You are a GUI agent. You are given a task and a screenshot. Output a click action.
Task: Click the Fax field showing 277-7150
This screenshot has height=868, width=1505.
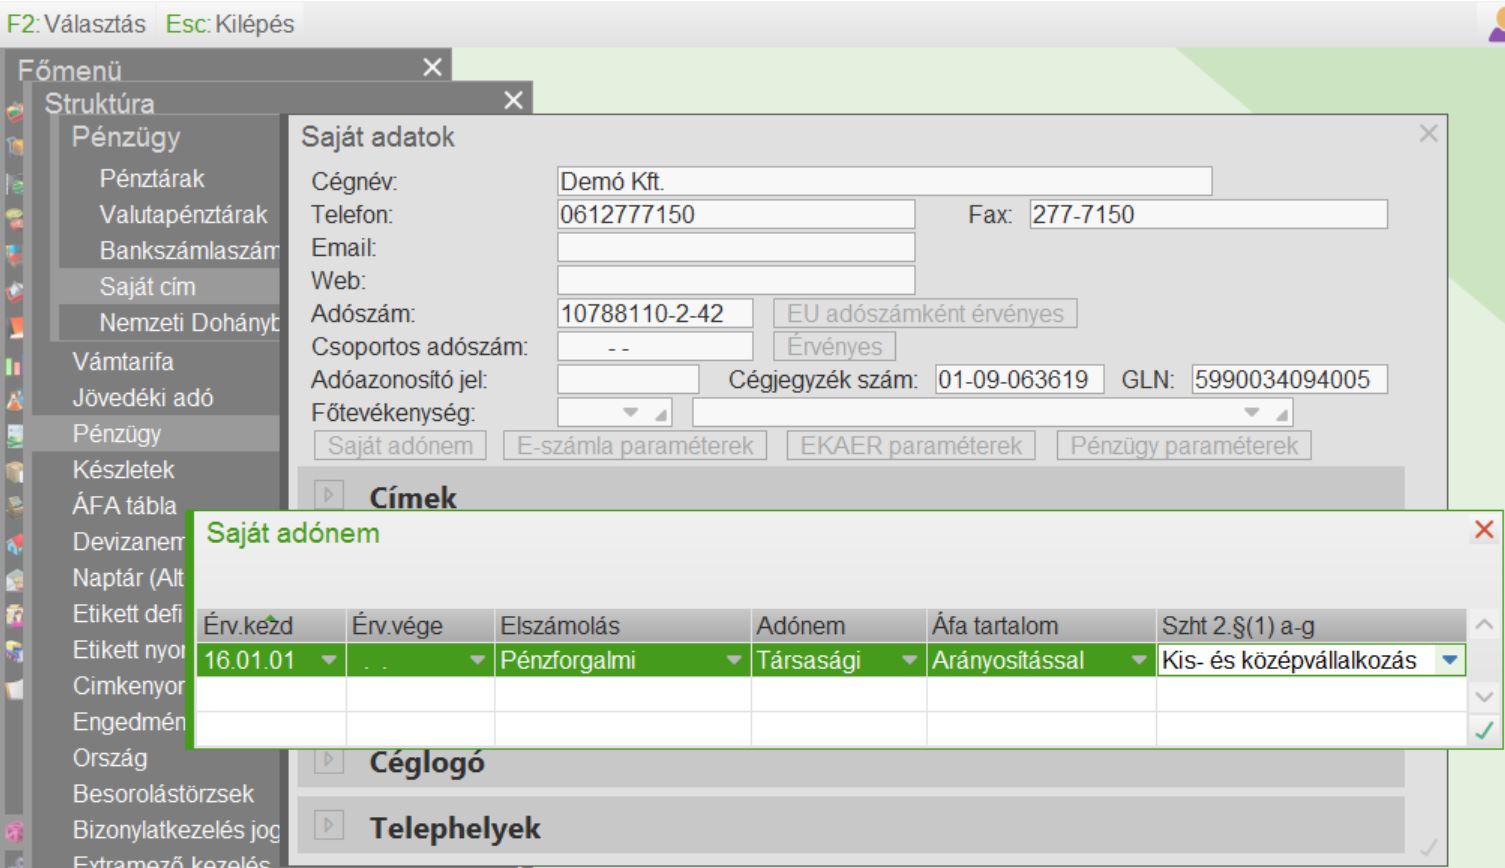(1209, 214)
